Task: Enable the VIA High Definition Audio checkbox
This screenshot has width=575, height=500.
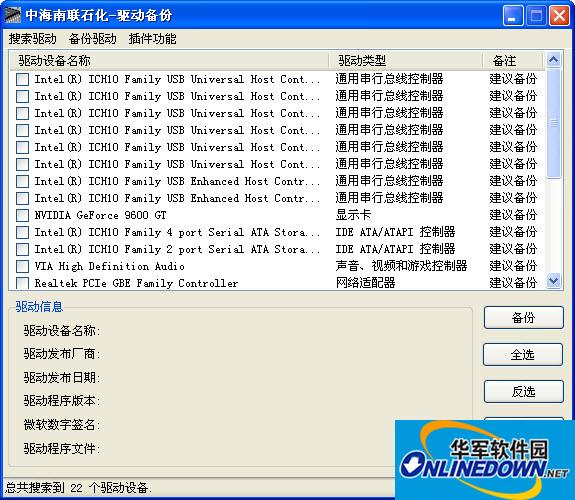Action: (x=22, y=266)
